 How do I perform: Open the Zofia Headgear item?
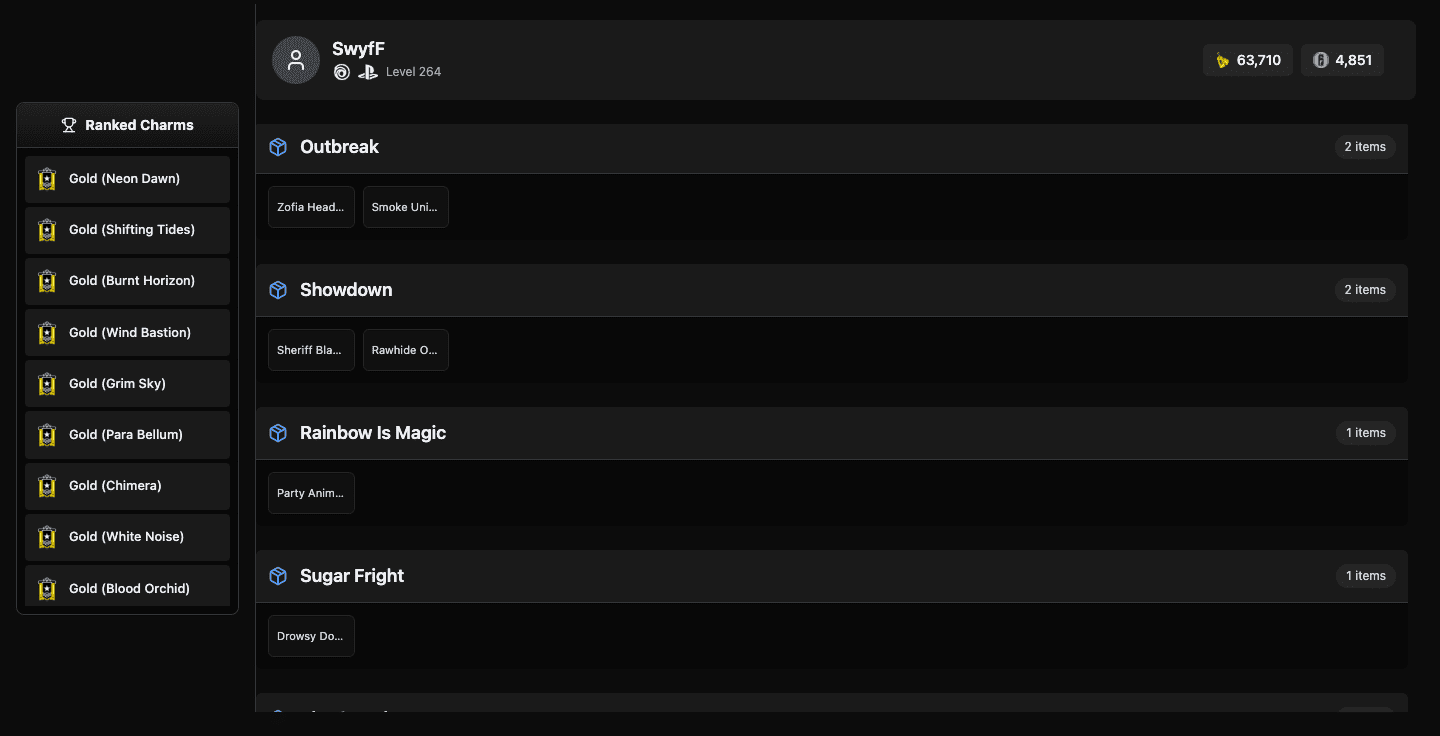click(x=311, y=207)
